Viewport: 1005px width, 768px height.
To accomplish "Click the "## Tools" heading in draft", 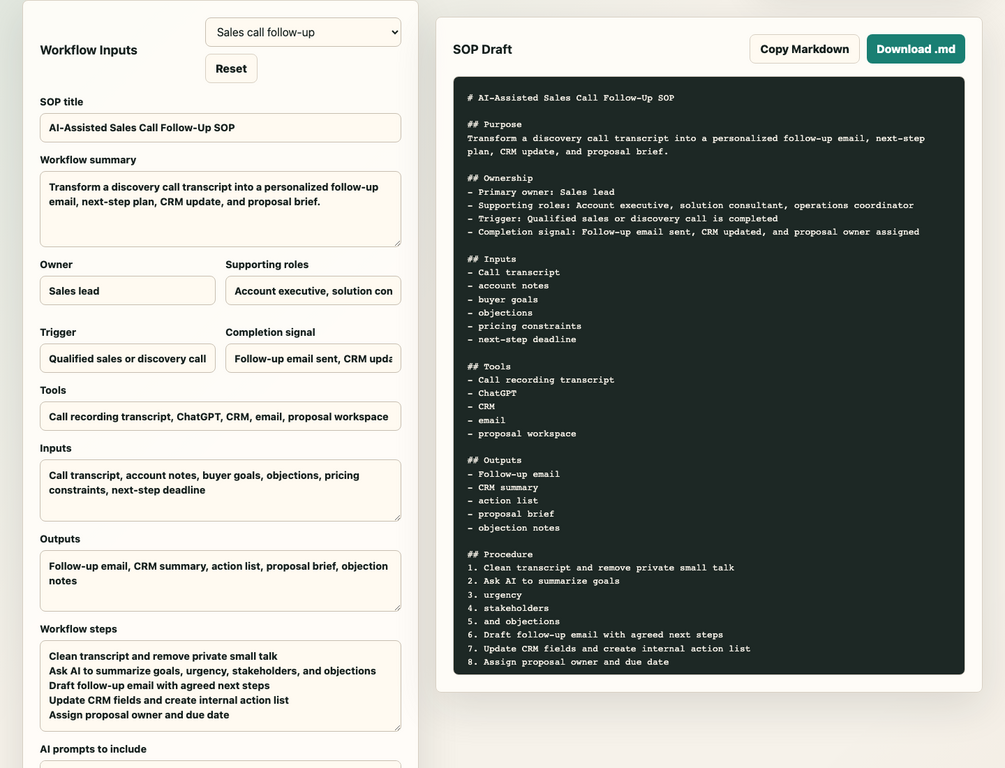I will (x=489, y=367).
